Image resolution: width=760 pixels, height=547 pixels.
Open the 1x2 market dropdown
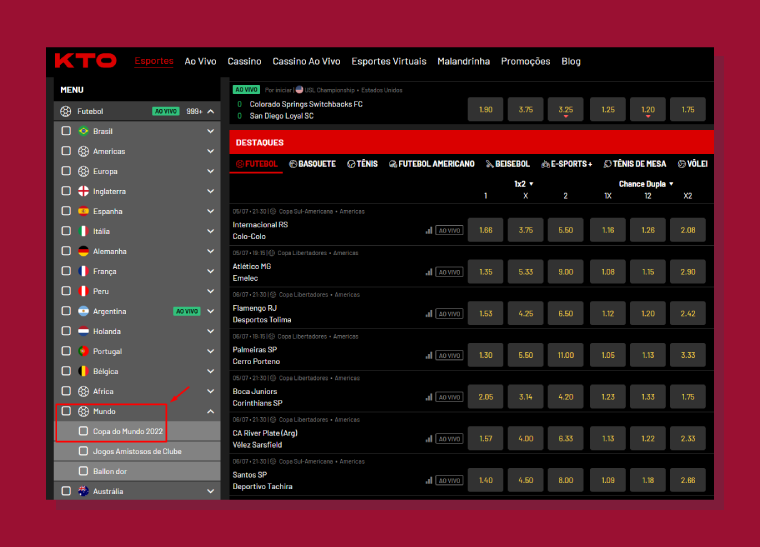[524, 184]
